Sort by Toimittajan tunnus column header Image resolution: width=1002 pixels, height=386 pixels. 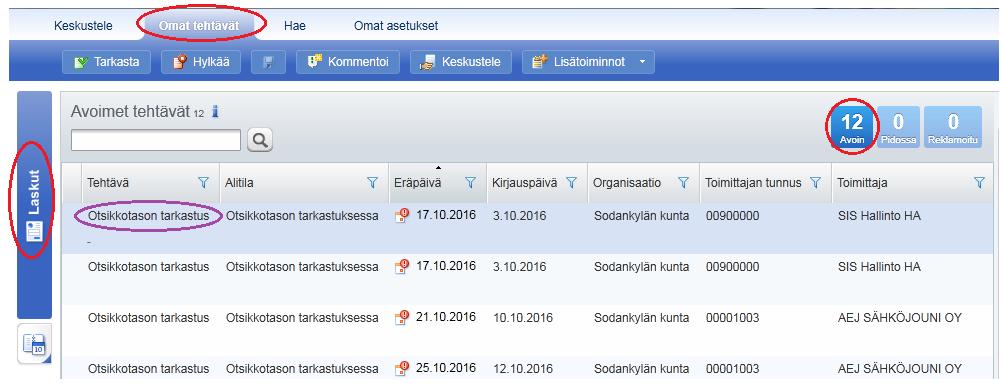tap(753, 183)
